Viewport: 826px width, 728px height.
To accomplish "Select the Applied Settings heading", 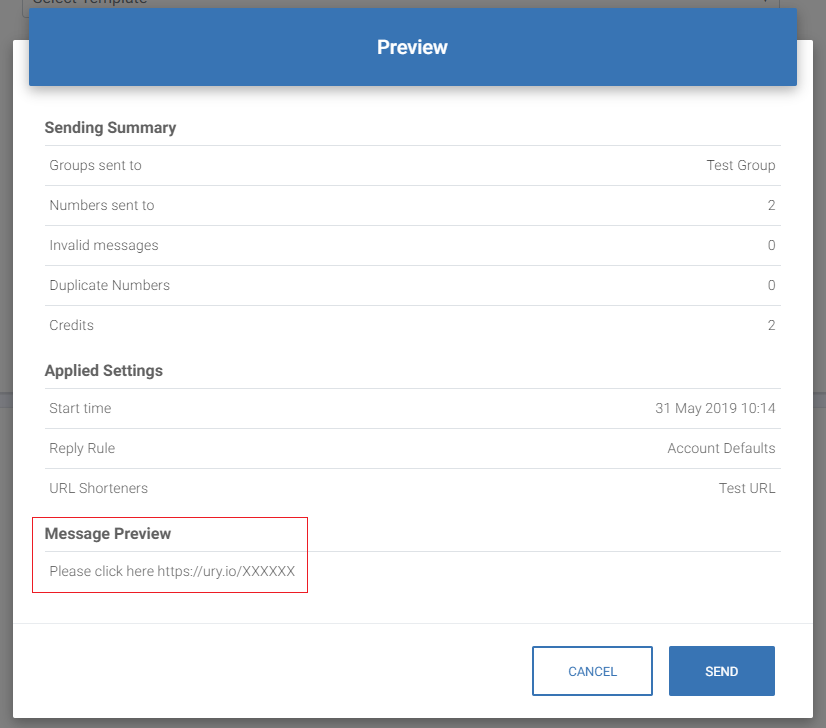I will click(x=103, y=370).
